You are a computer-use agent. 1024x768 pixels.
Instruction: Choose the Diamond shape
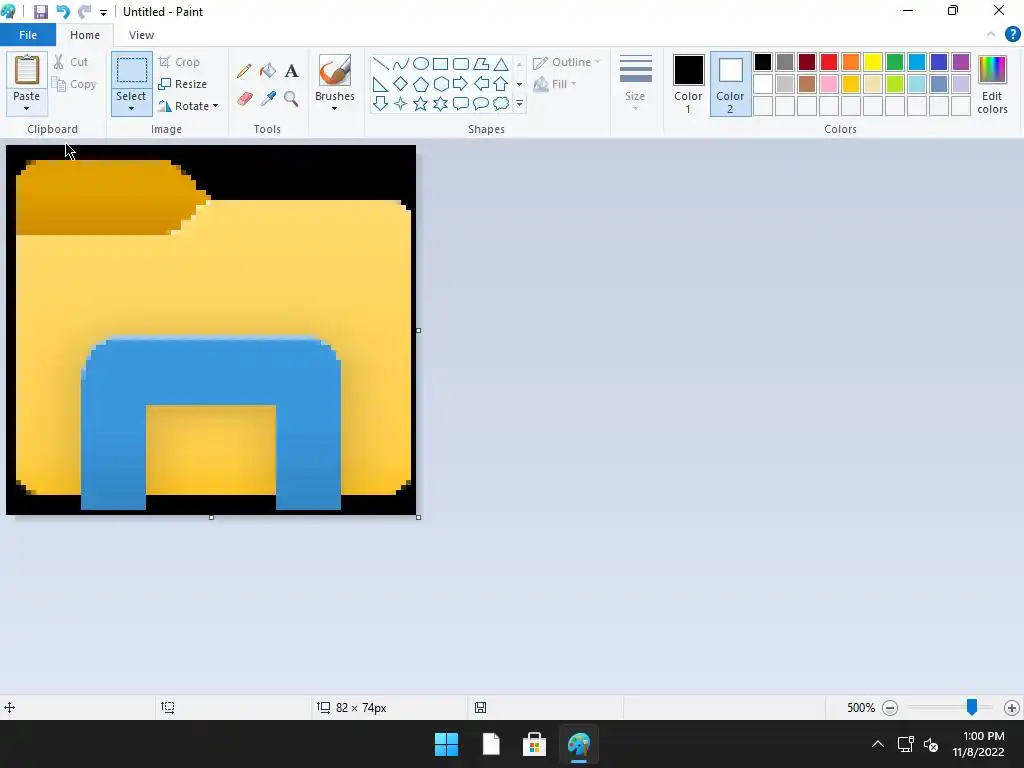tap(401, 84)
